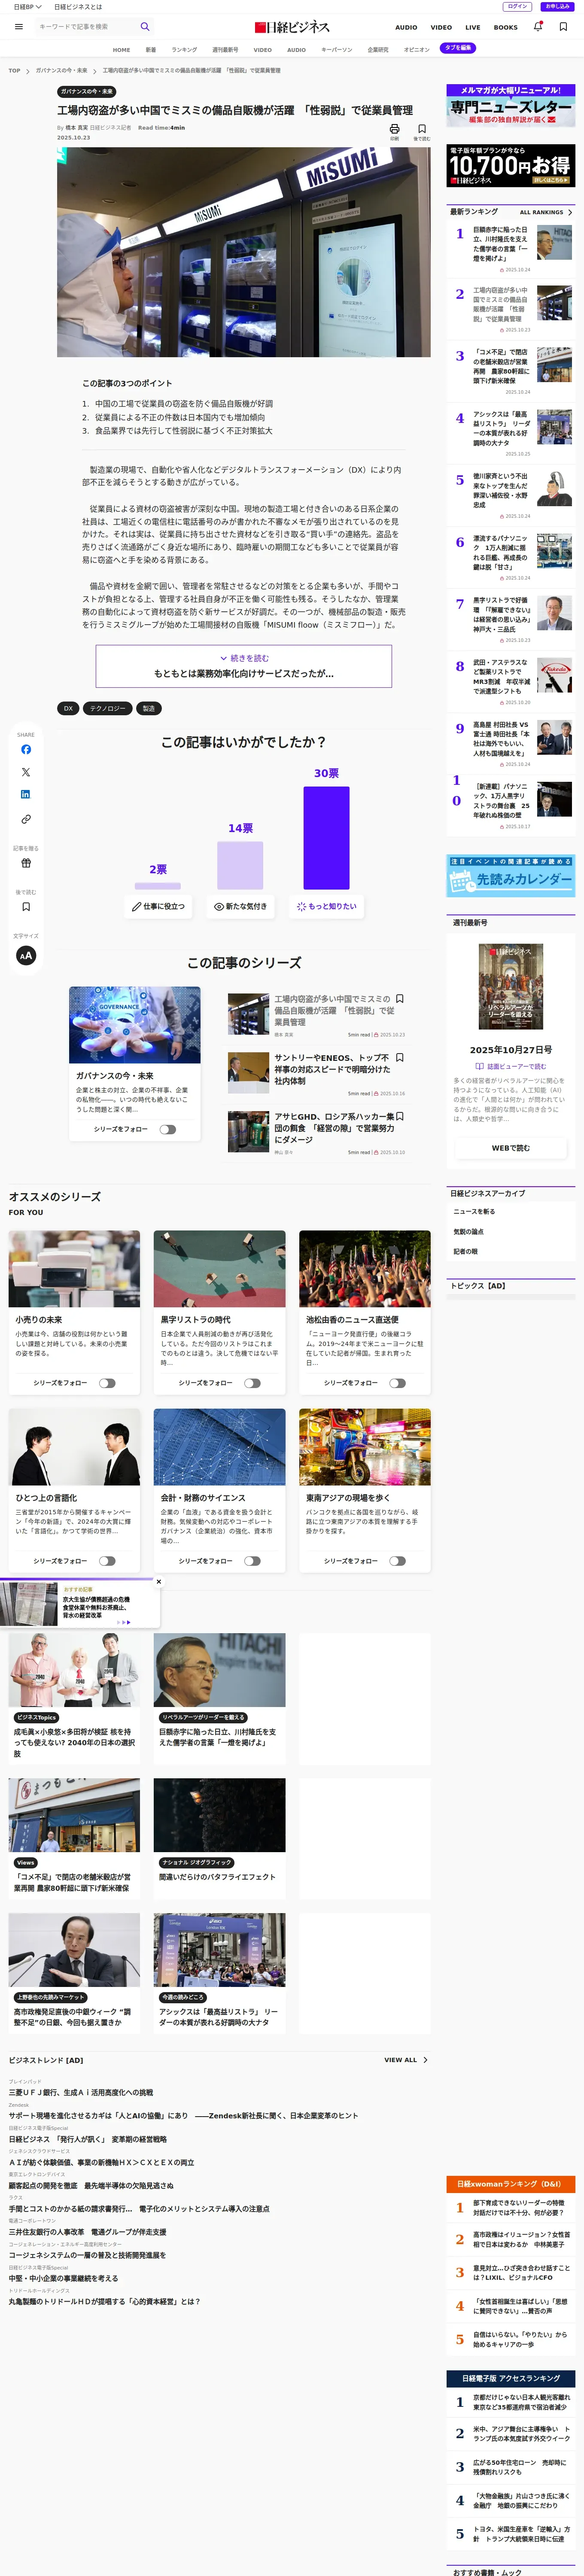This screenshot has height=2576, width=584.
Task: Save for later in the left sidebar
Action: (26, 907)
